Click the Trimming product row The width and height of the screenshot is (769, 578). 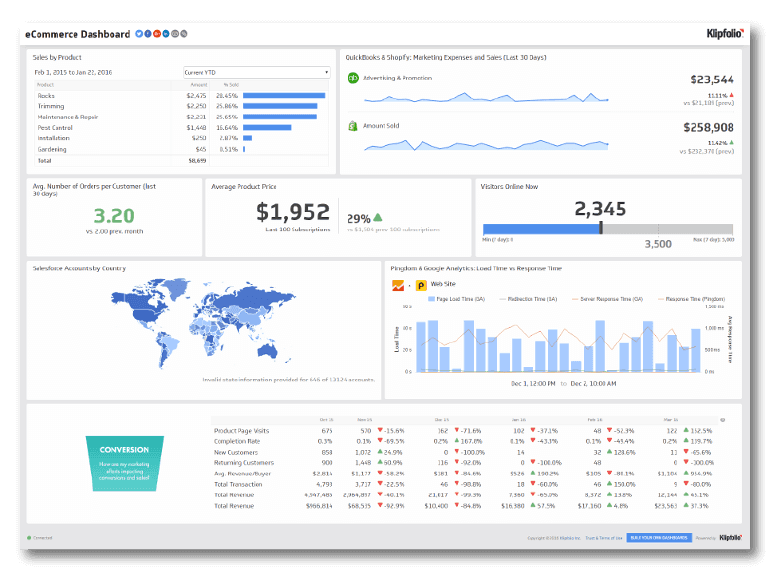(182, 106)
